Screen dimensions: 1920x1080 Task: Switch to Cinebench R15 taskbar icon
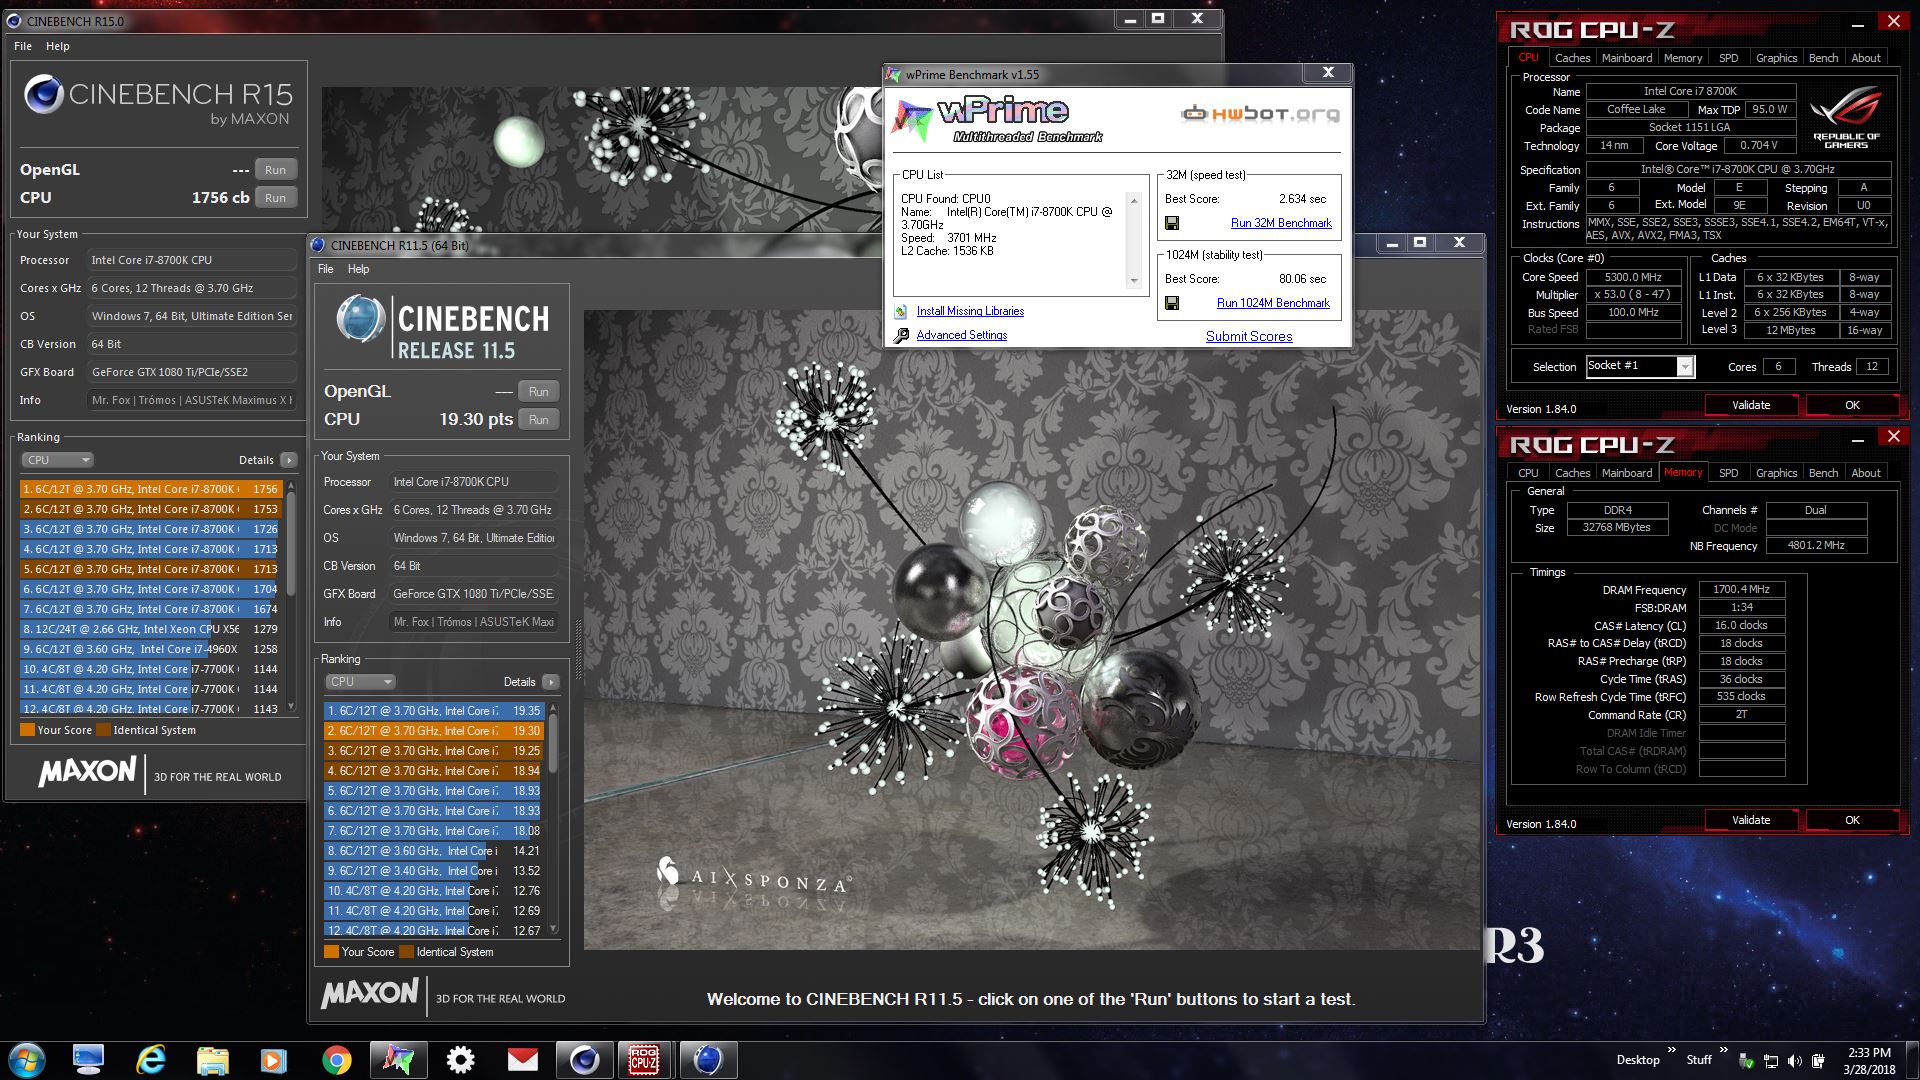(584, 1060)
